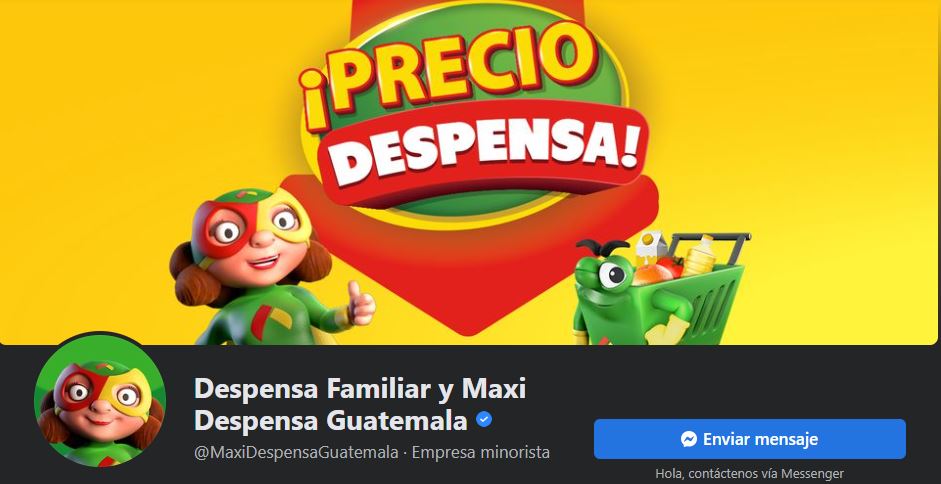The image size is (941, 484).
Task: Open the round profile picture
Action: point(100,401)
